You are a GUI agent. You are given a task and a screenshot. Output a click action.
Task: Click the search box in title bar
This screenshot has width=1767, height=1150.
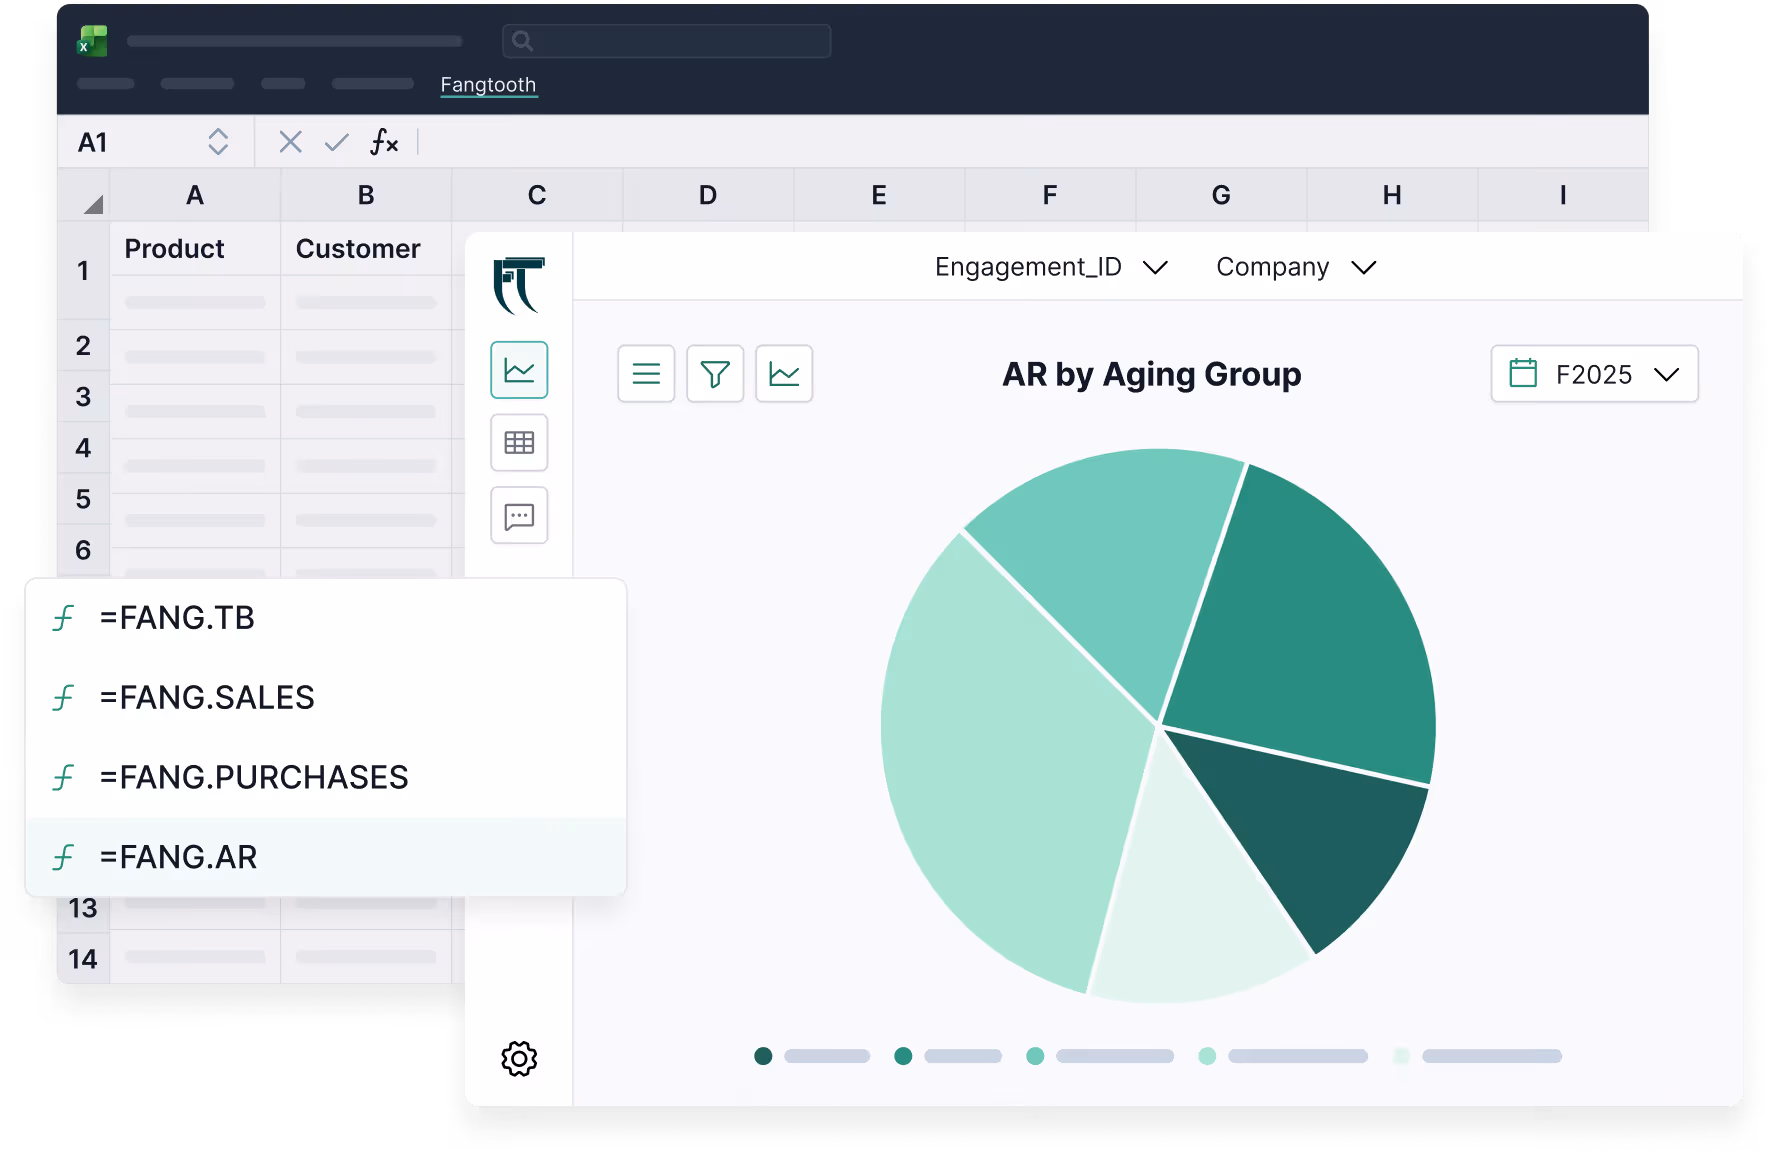(x=666, y=41)
